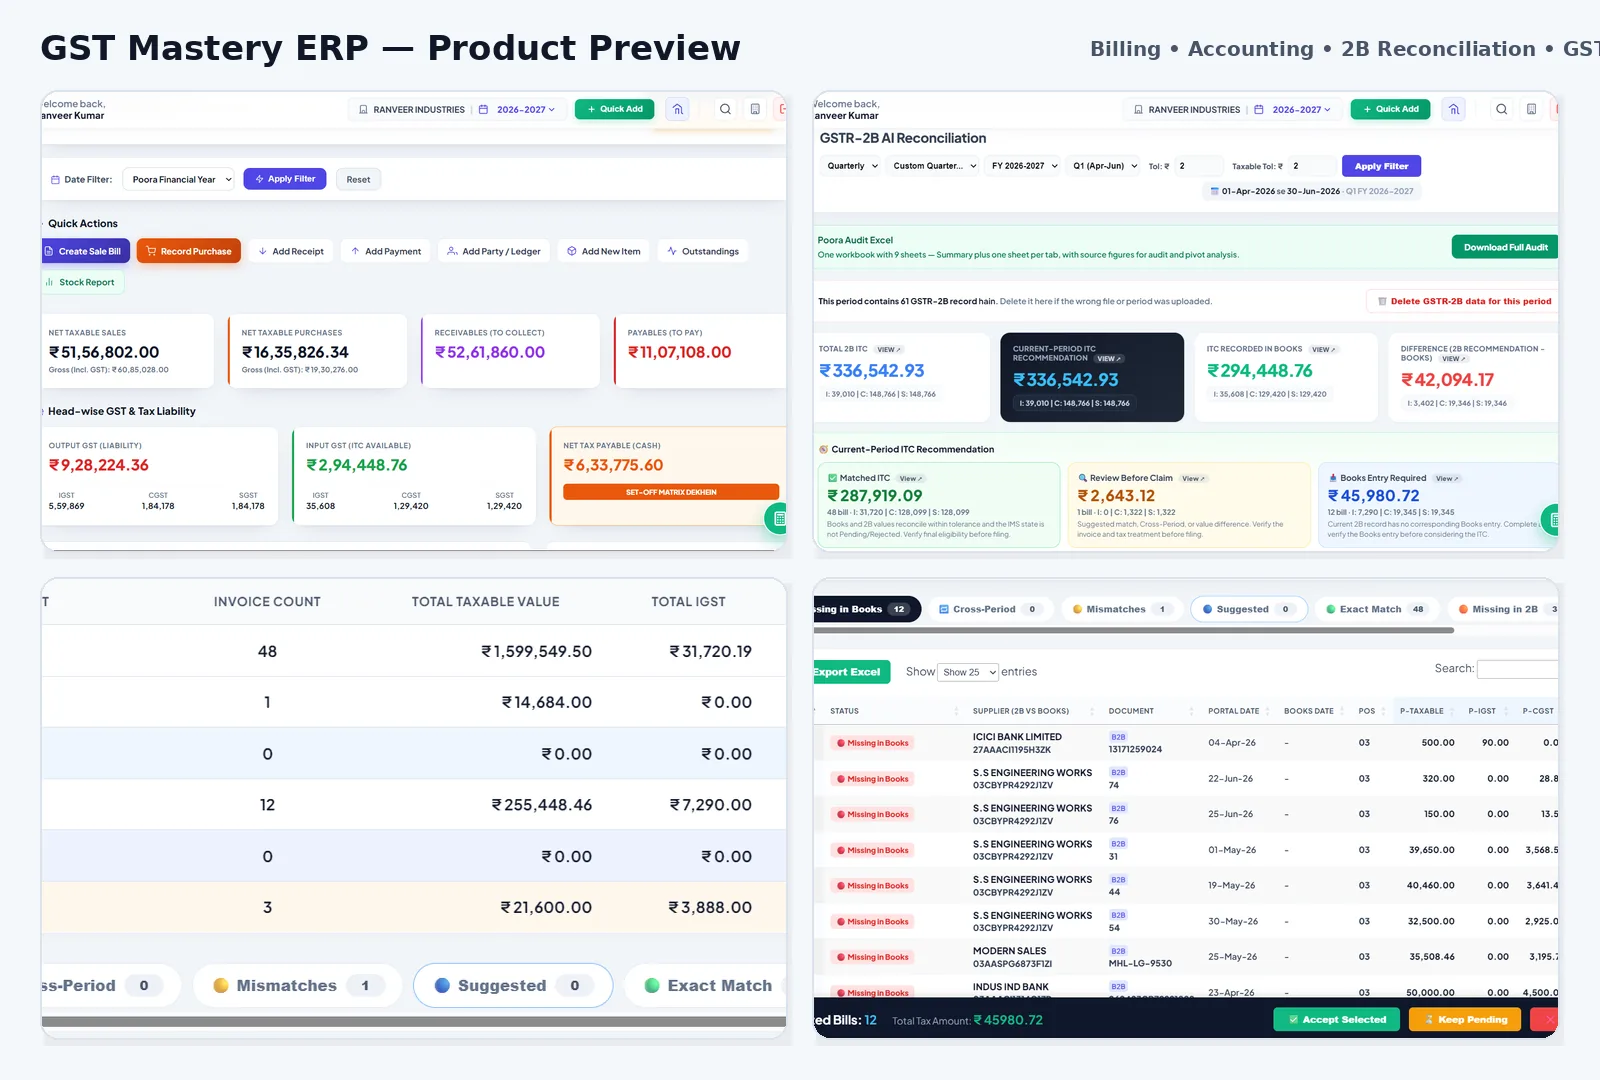
Task: Click the green floating calculator icon beside Books Entry Required
Action: pyautogui.click(x=1551, y=519)
